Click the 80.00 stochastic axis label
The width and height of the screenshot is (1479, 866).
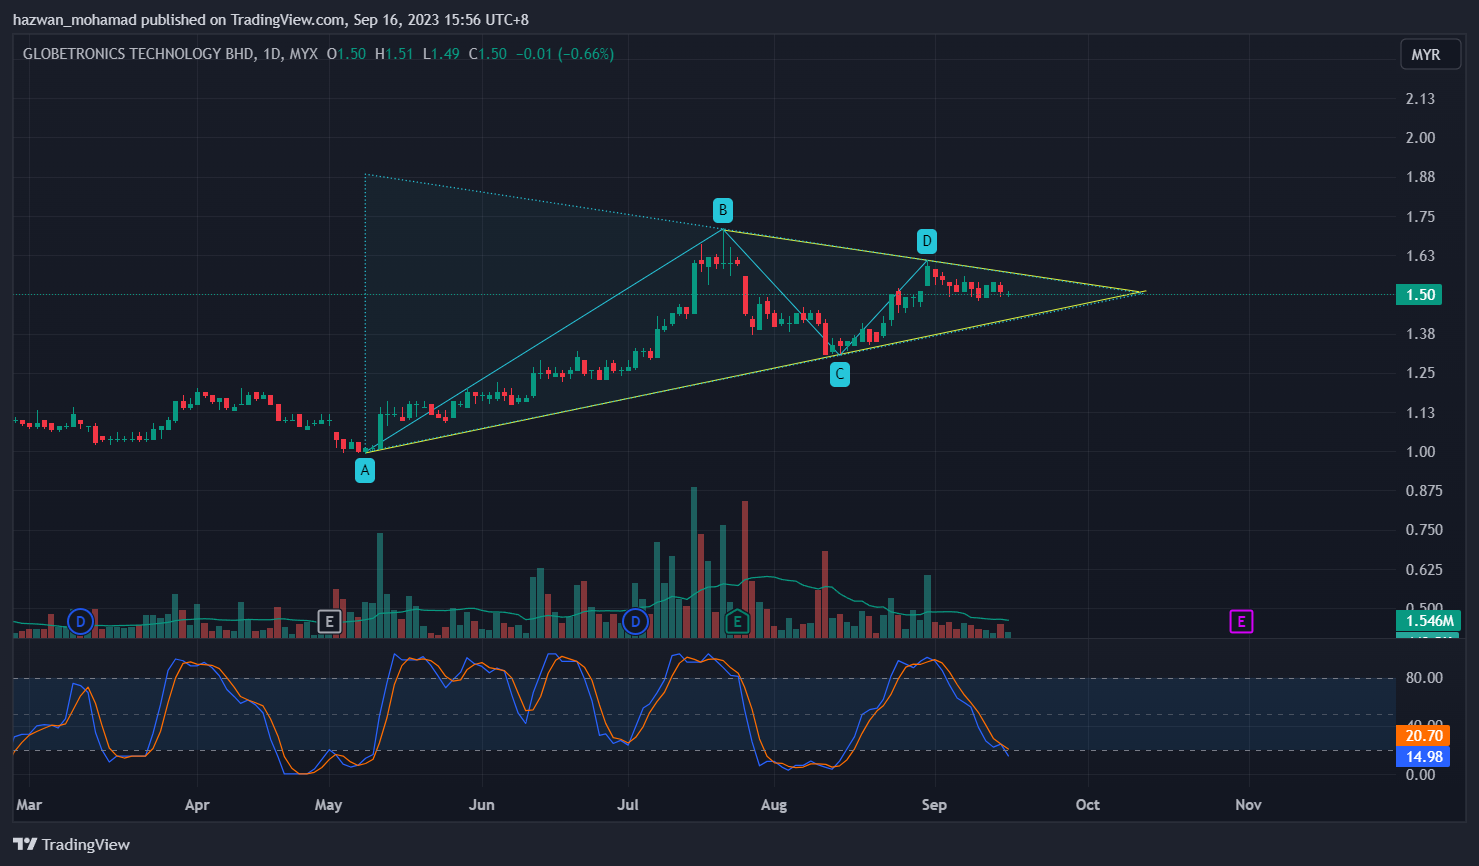point(1424,678)
